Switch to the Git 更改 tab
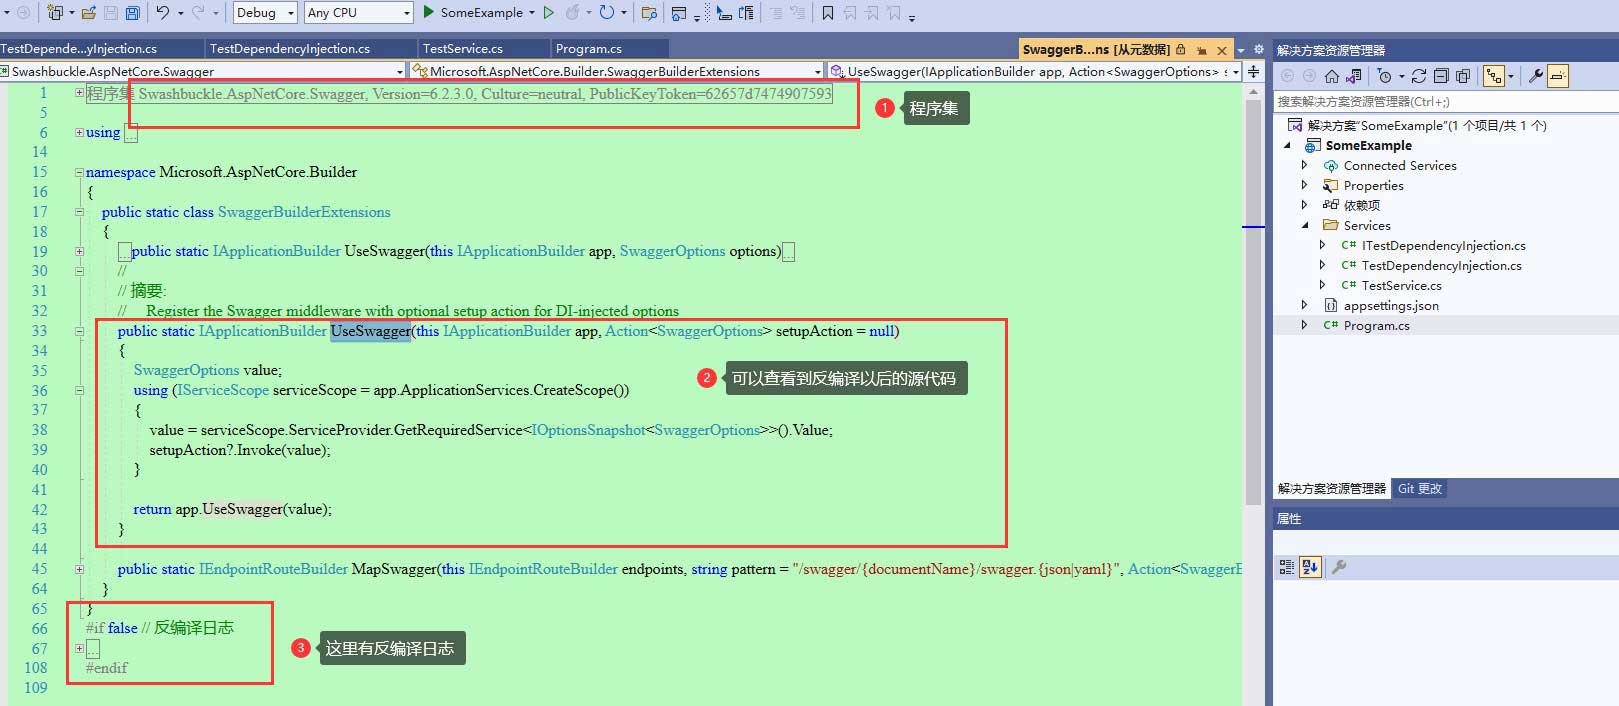Image resolution: width=1619 pixels, height=706 pixels. pos(1420,489)
